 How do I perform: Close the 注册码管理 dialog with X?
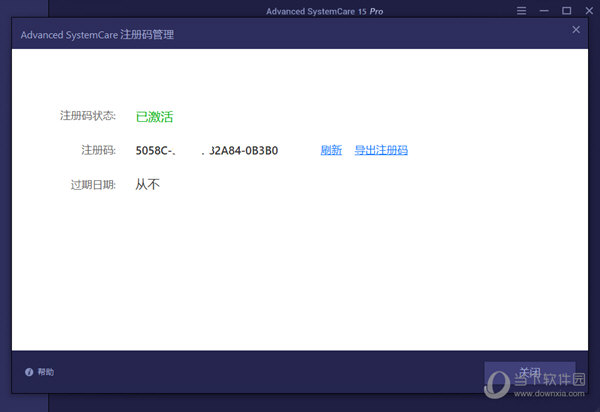(x=576, y=30)
